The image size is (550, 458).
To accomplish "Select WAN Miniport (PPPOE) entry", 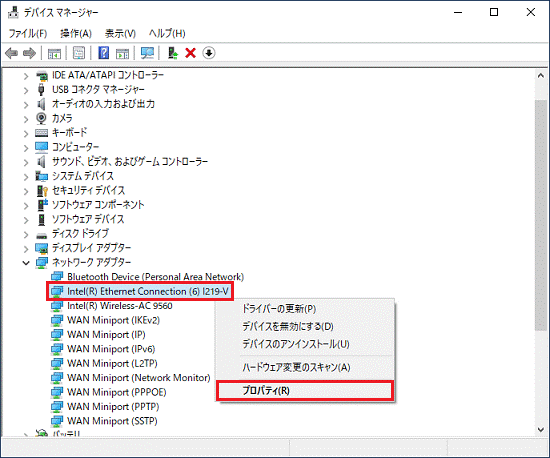I will [116, 392].
